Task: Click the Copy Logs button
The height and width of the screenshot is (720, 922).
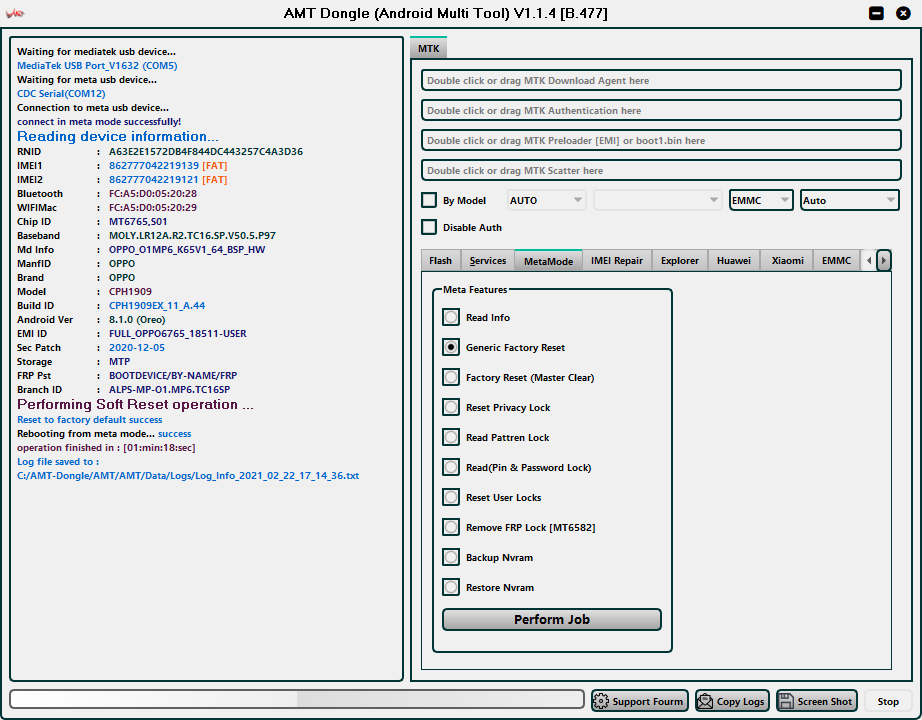Action: (x=732, y=701)
